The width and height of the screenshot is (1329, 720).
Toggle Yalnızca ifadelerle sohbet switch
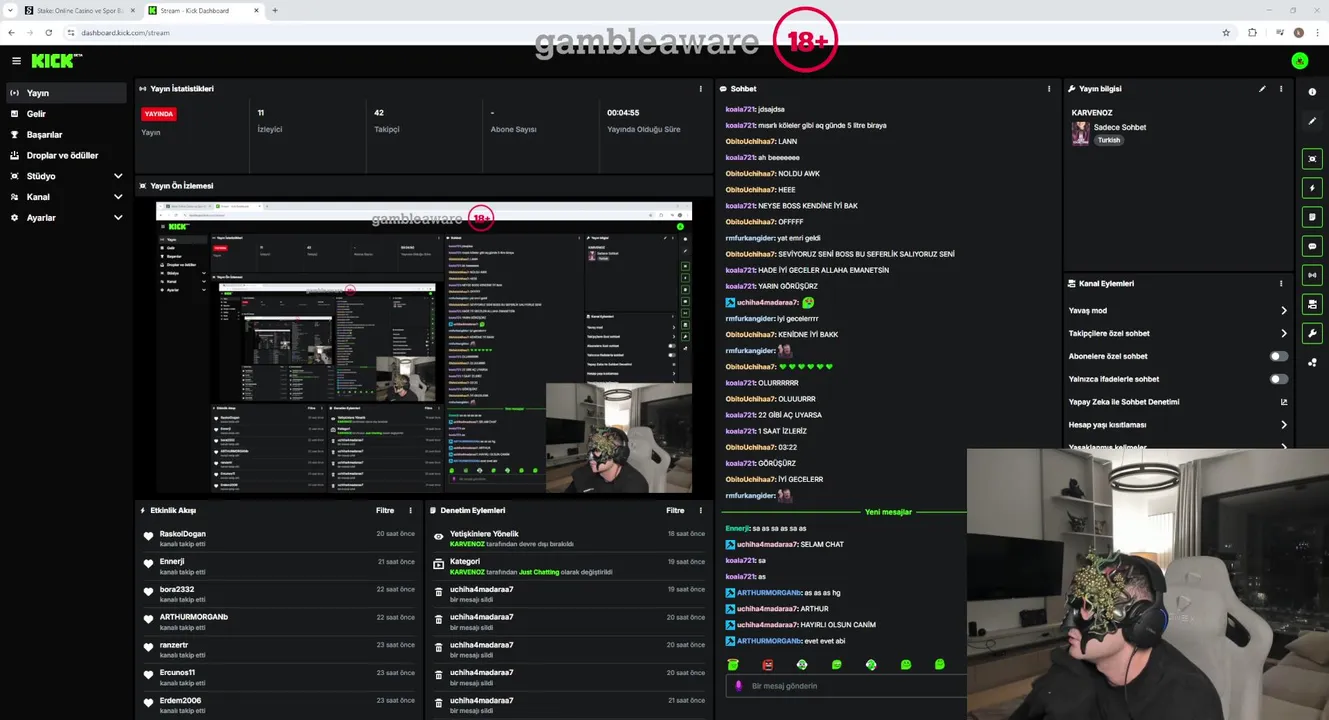(1279, 379)
